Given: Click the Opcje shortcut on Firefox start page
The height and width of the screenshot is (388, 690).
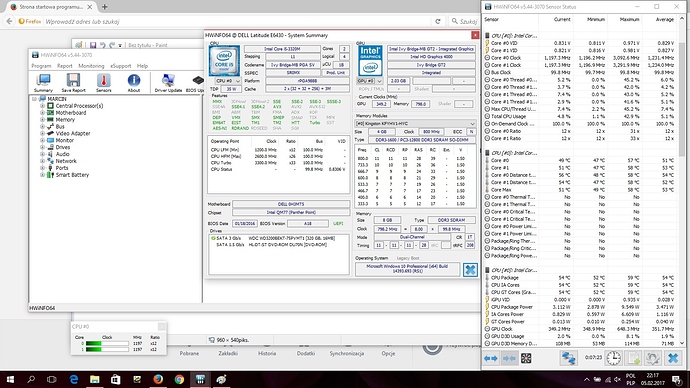Looking at the screenshot, I should tap(388, 353).
